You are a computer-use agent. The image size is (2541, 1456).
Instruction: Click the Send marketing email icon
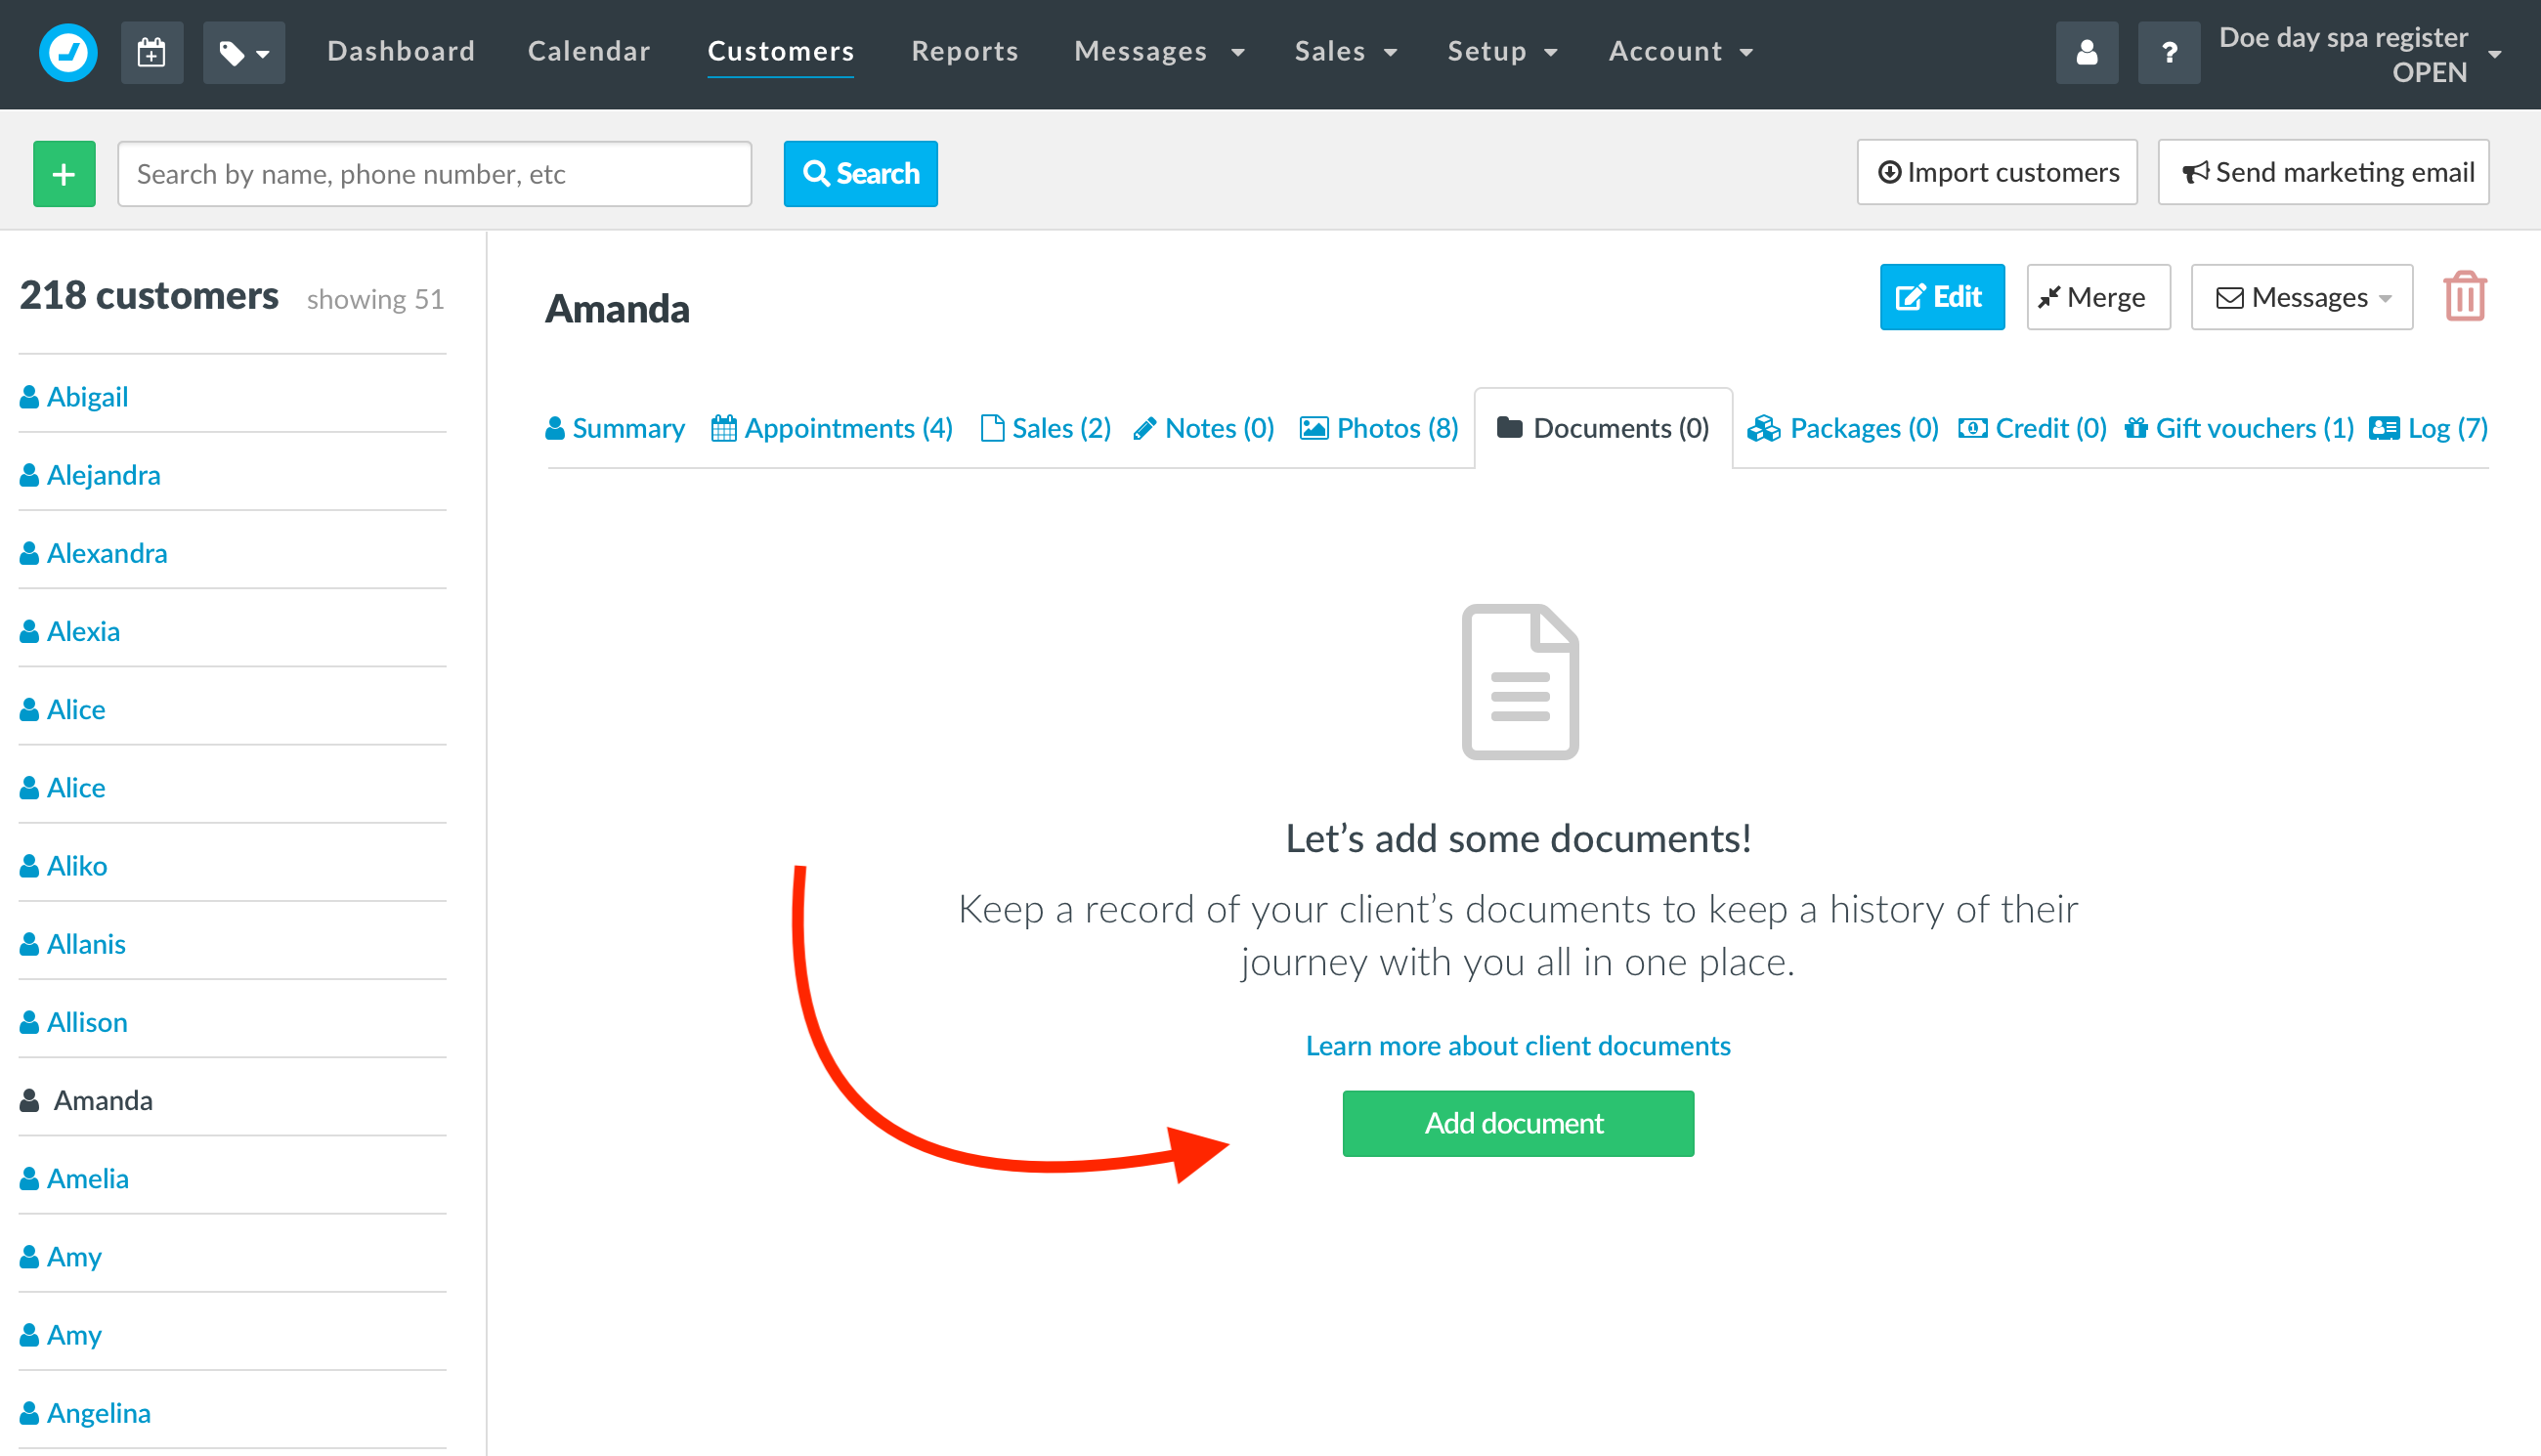click(2195, 173)
